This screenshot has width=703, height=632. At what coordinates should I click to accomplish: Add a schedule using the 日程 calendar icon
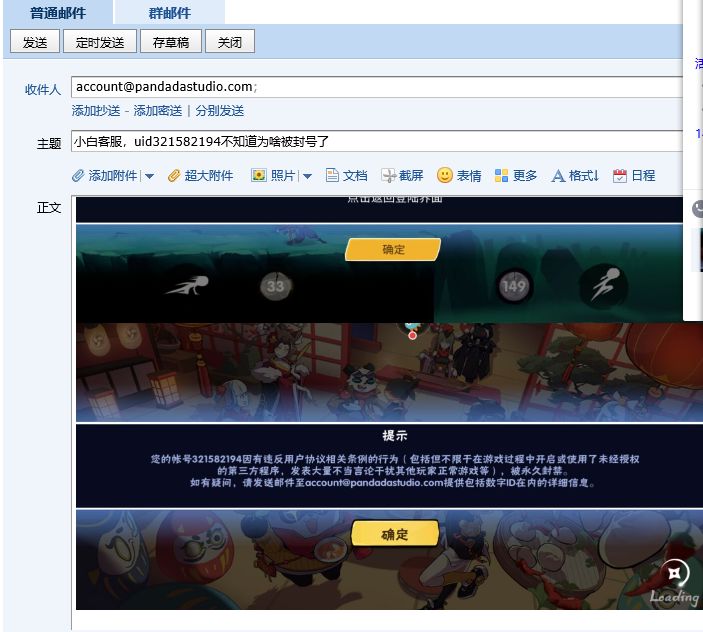(x=620, y=176)
